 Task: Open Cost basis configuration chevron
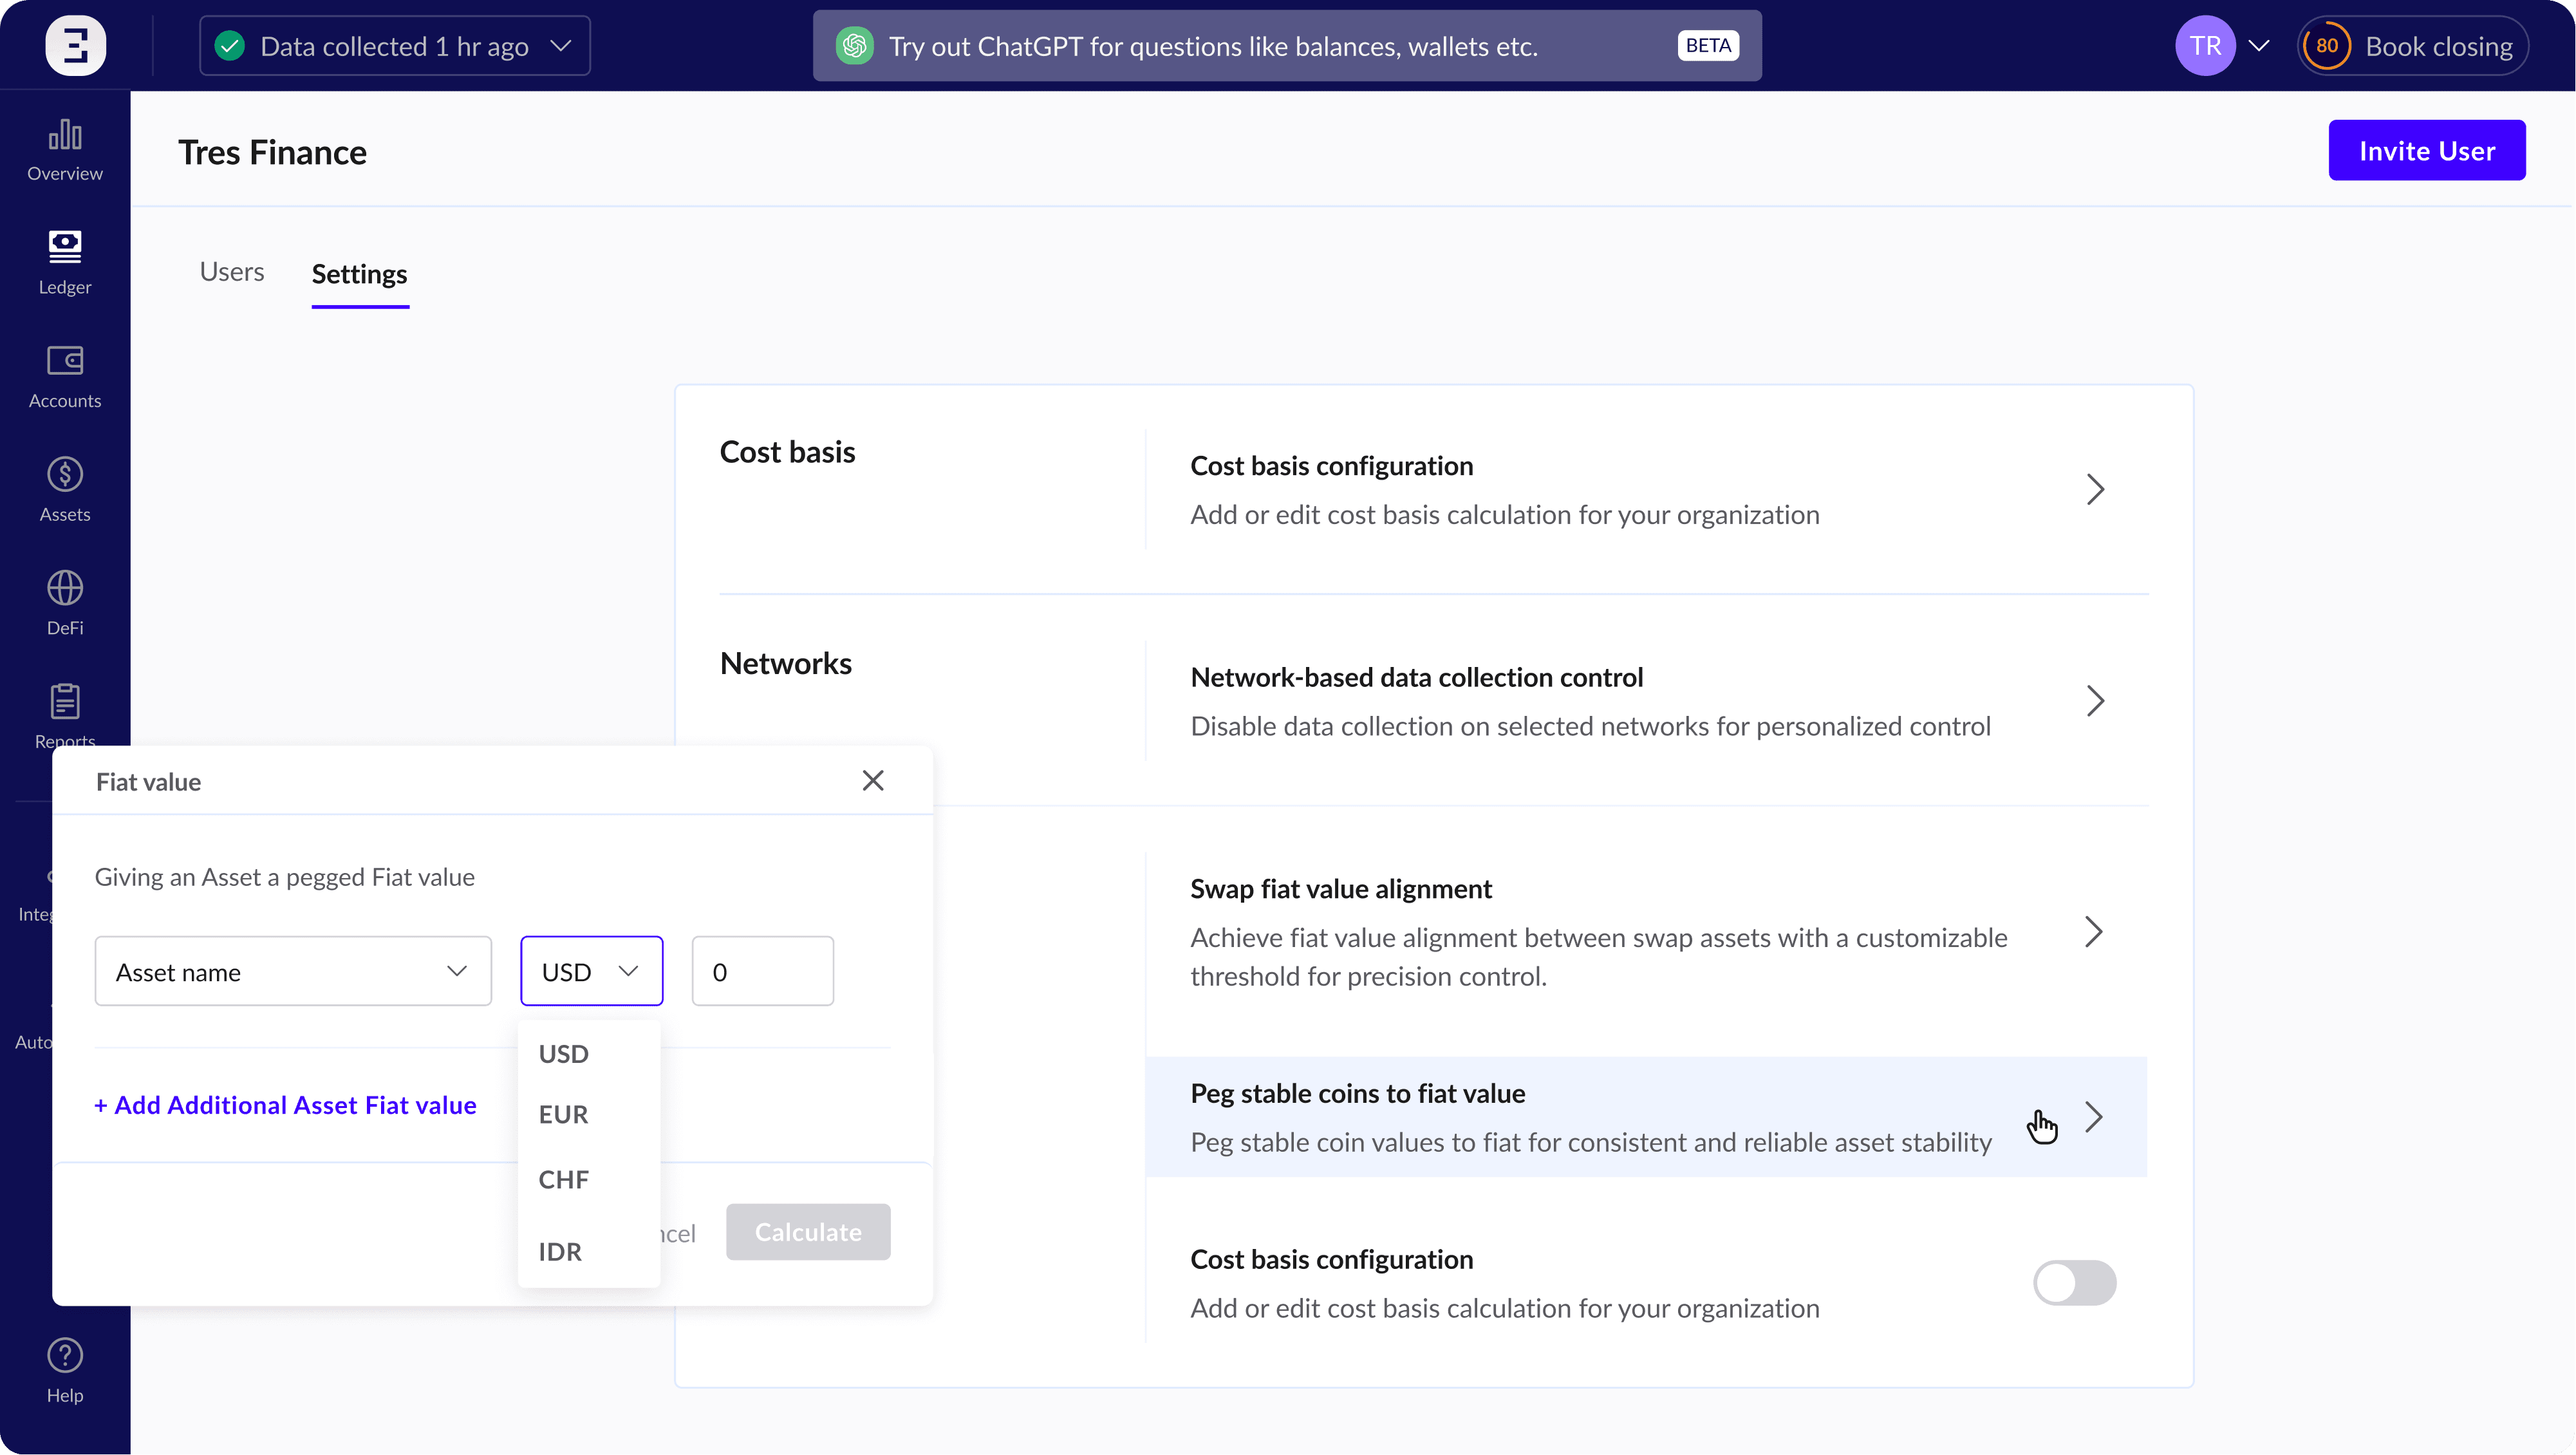2096,490
